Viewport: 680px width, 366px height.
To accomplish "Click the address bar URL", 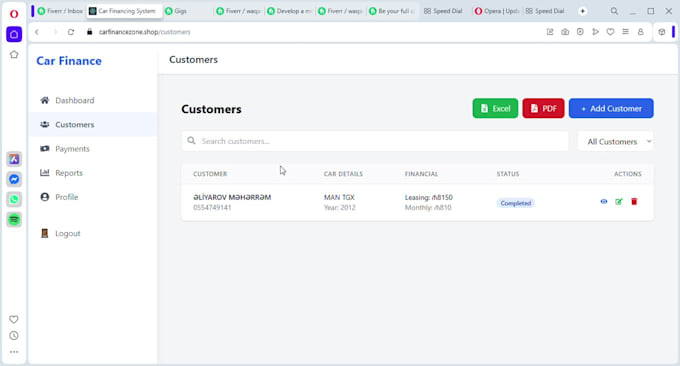I will point(144,32).
